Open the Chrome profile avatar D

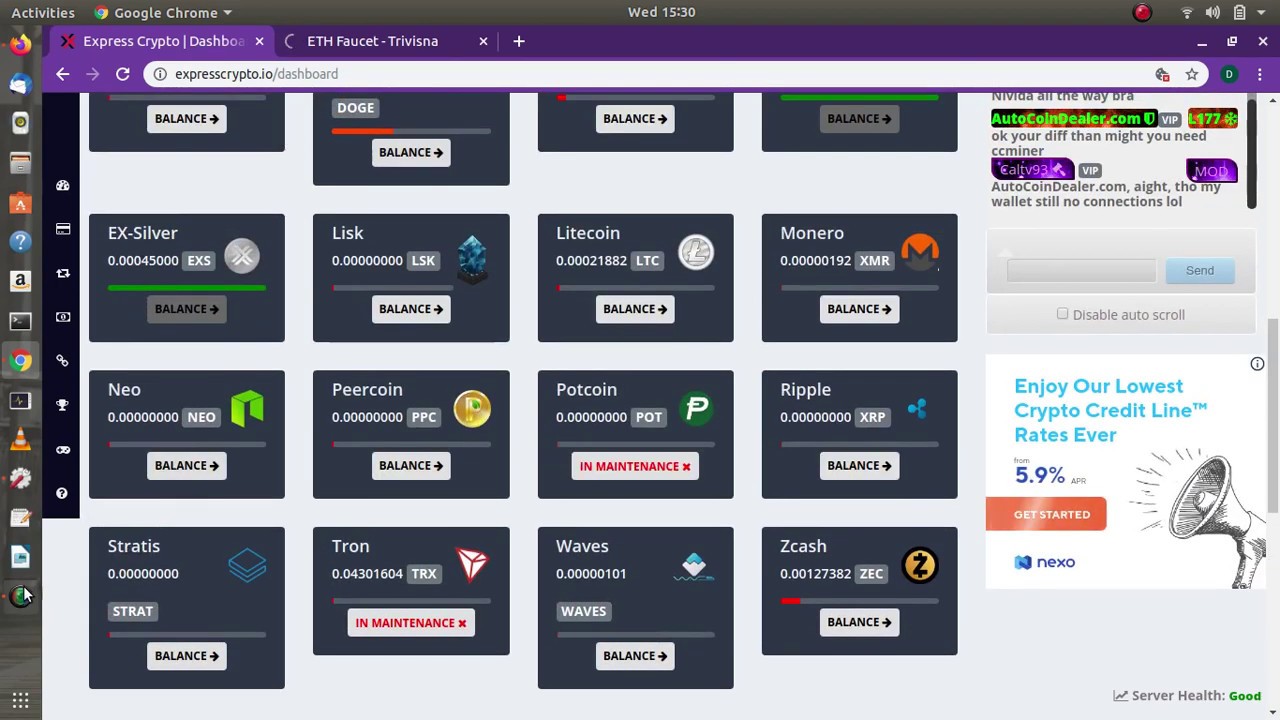(1229, 74)
